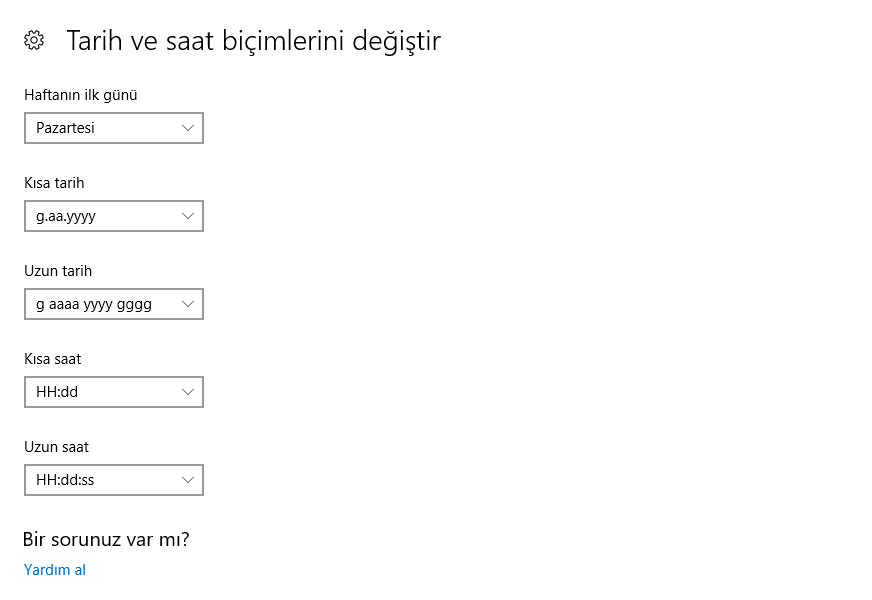Click the chevron on Uzun saat dropdown
Viewport: 872px width, 600px height.
coord(188,480)
